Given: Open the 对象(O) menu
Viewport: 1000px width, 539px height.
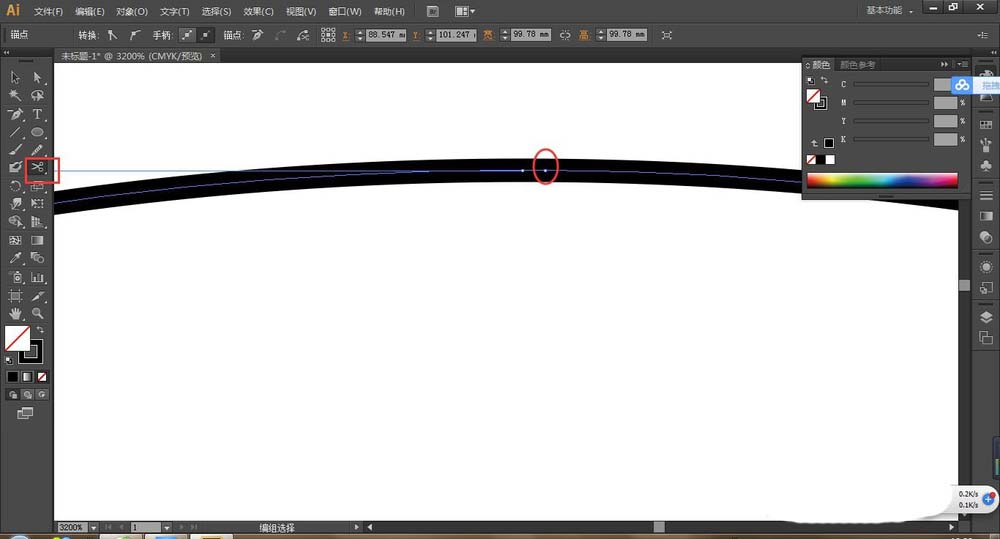Looking at the screenshot, I should point(132,11).
